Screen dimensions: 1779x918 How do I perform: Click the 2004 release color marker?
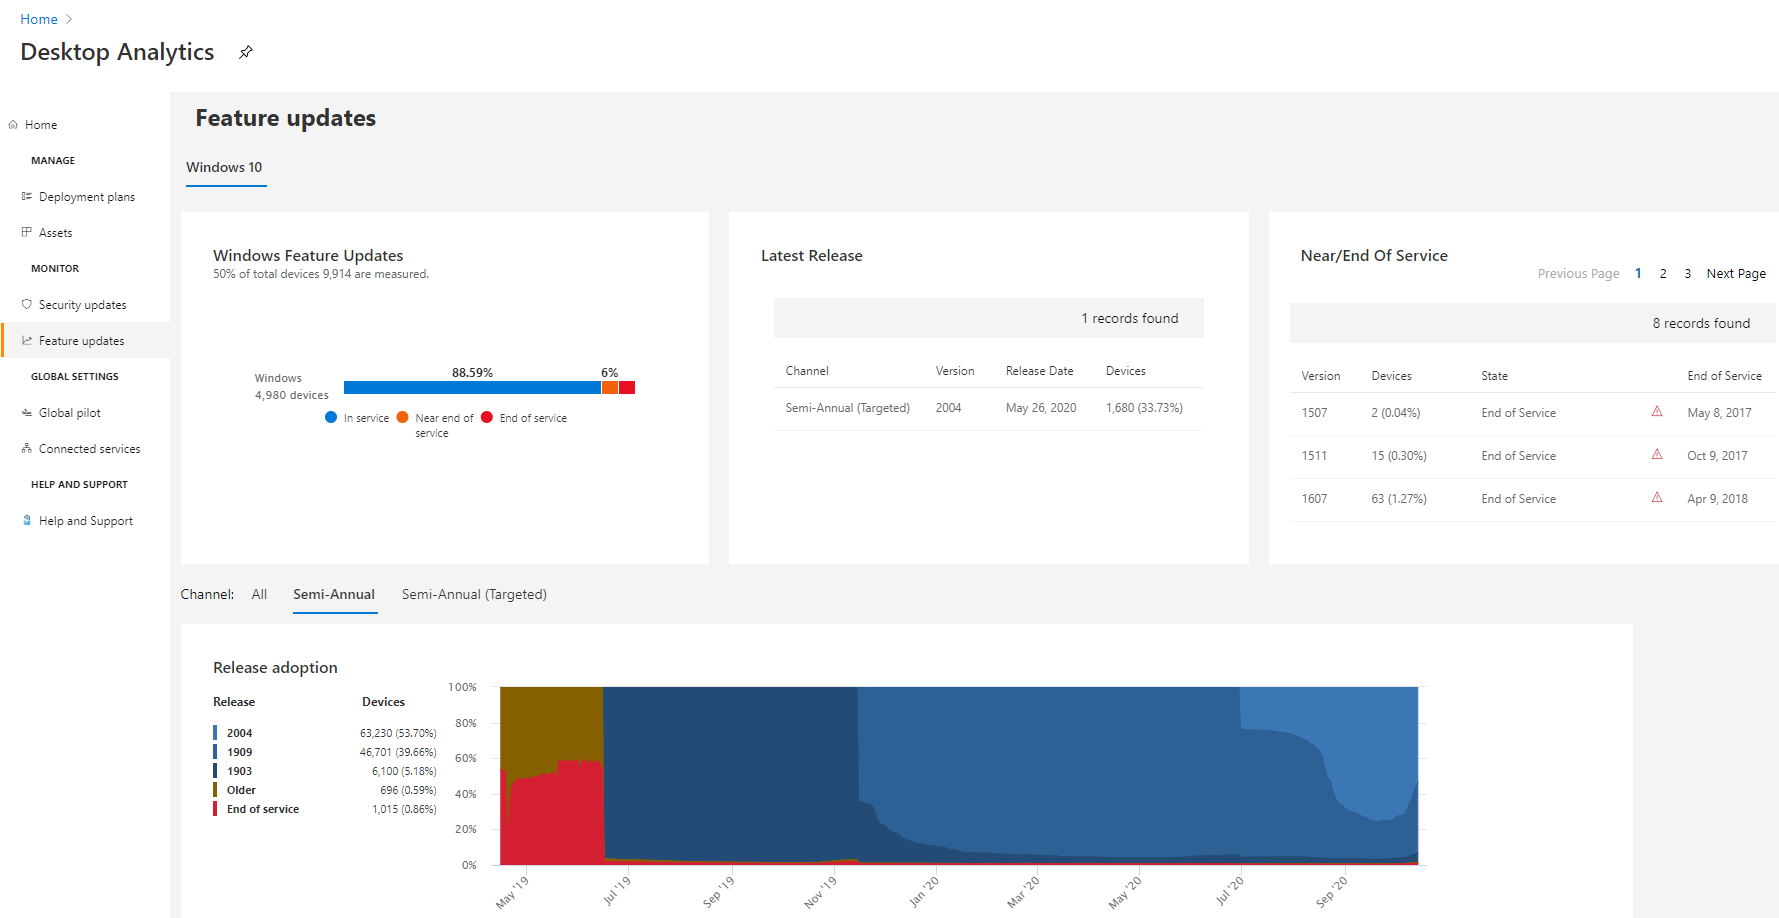215,733
